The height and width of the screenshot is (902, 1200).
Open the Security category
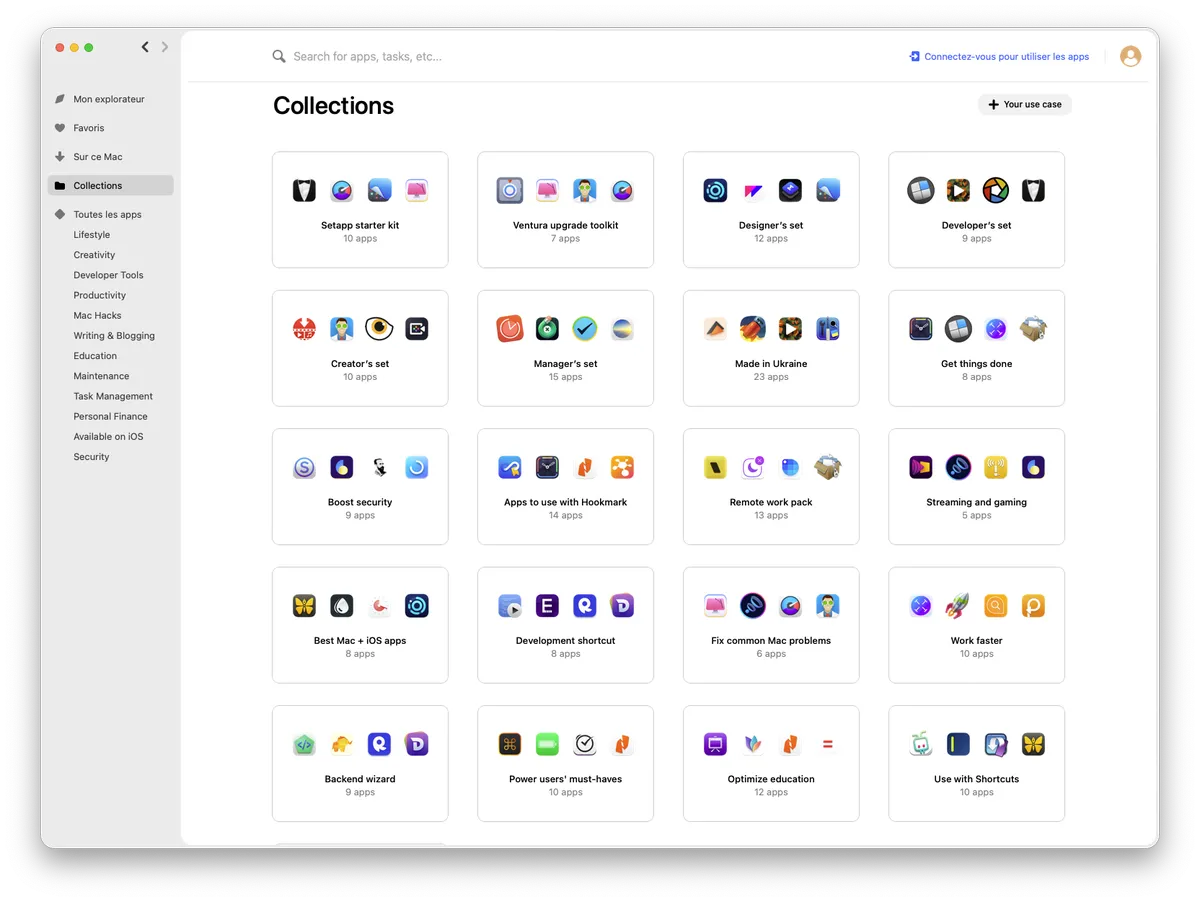[91, 457]
